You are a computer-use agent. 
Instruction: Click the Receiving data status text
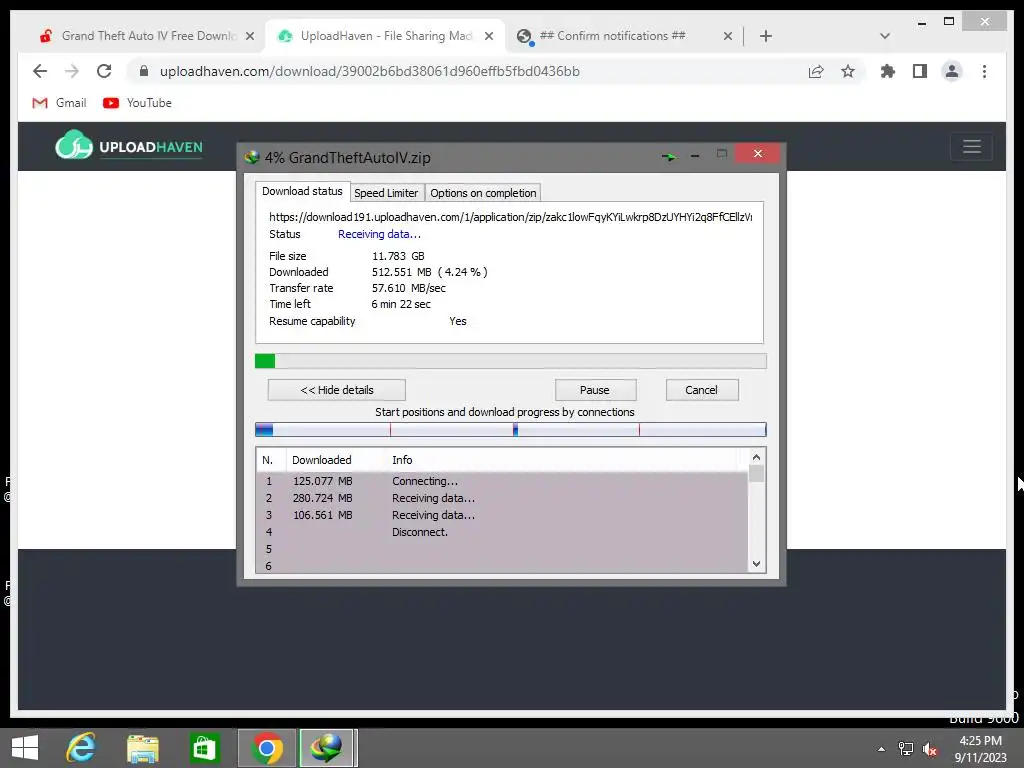click(379, 234)
